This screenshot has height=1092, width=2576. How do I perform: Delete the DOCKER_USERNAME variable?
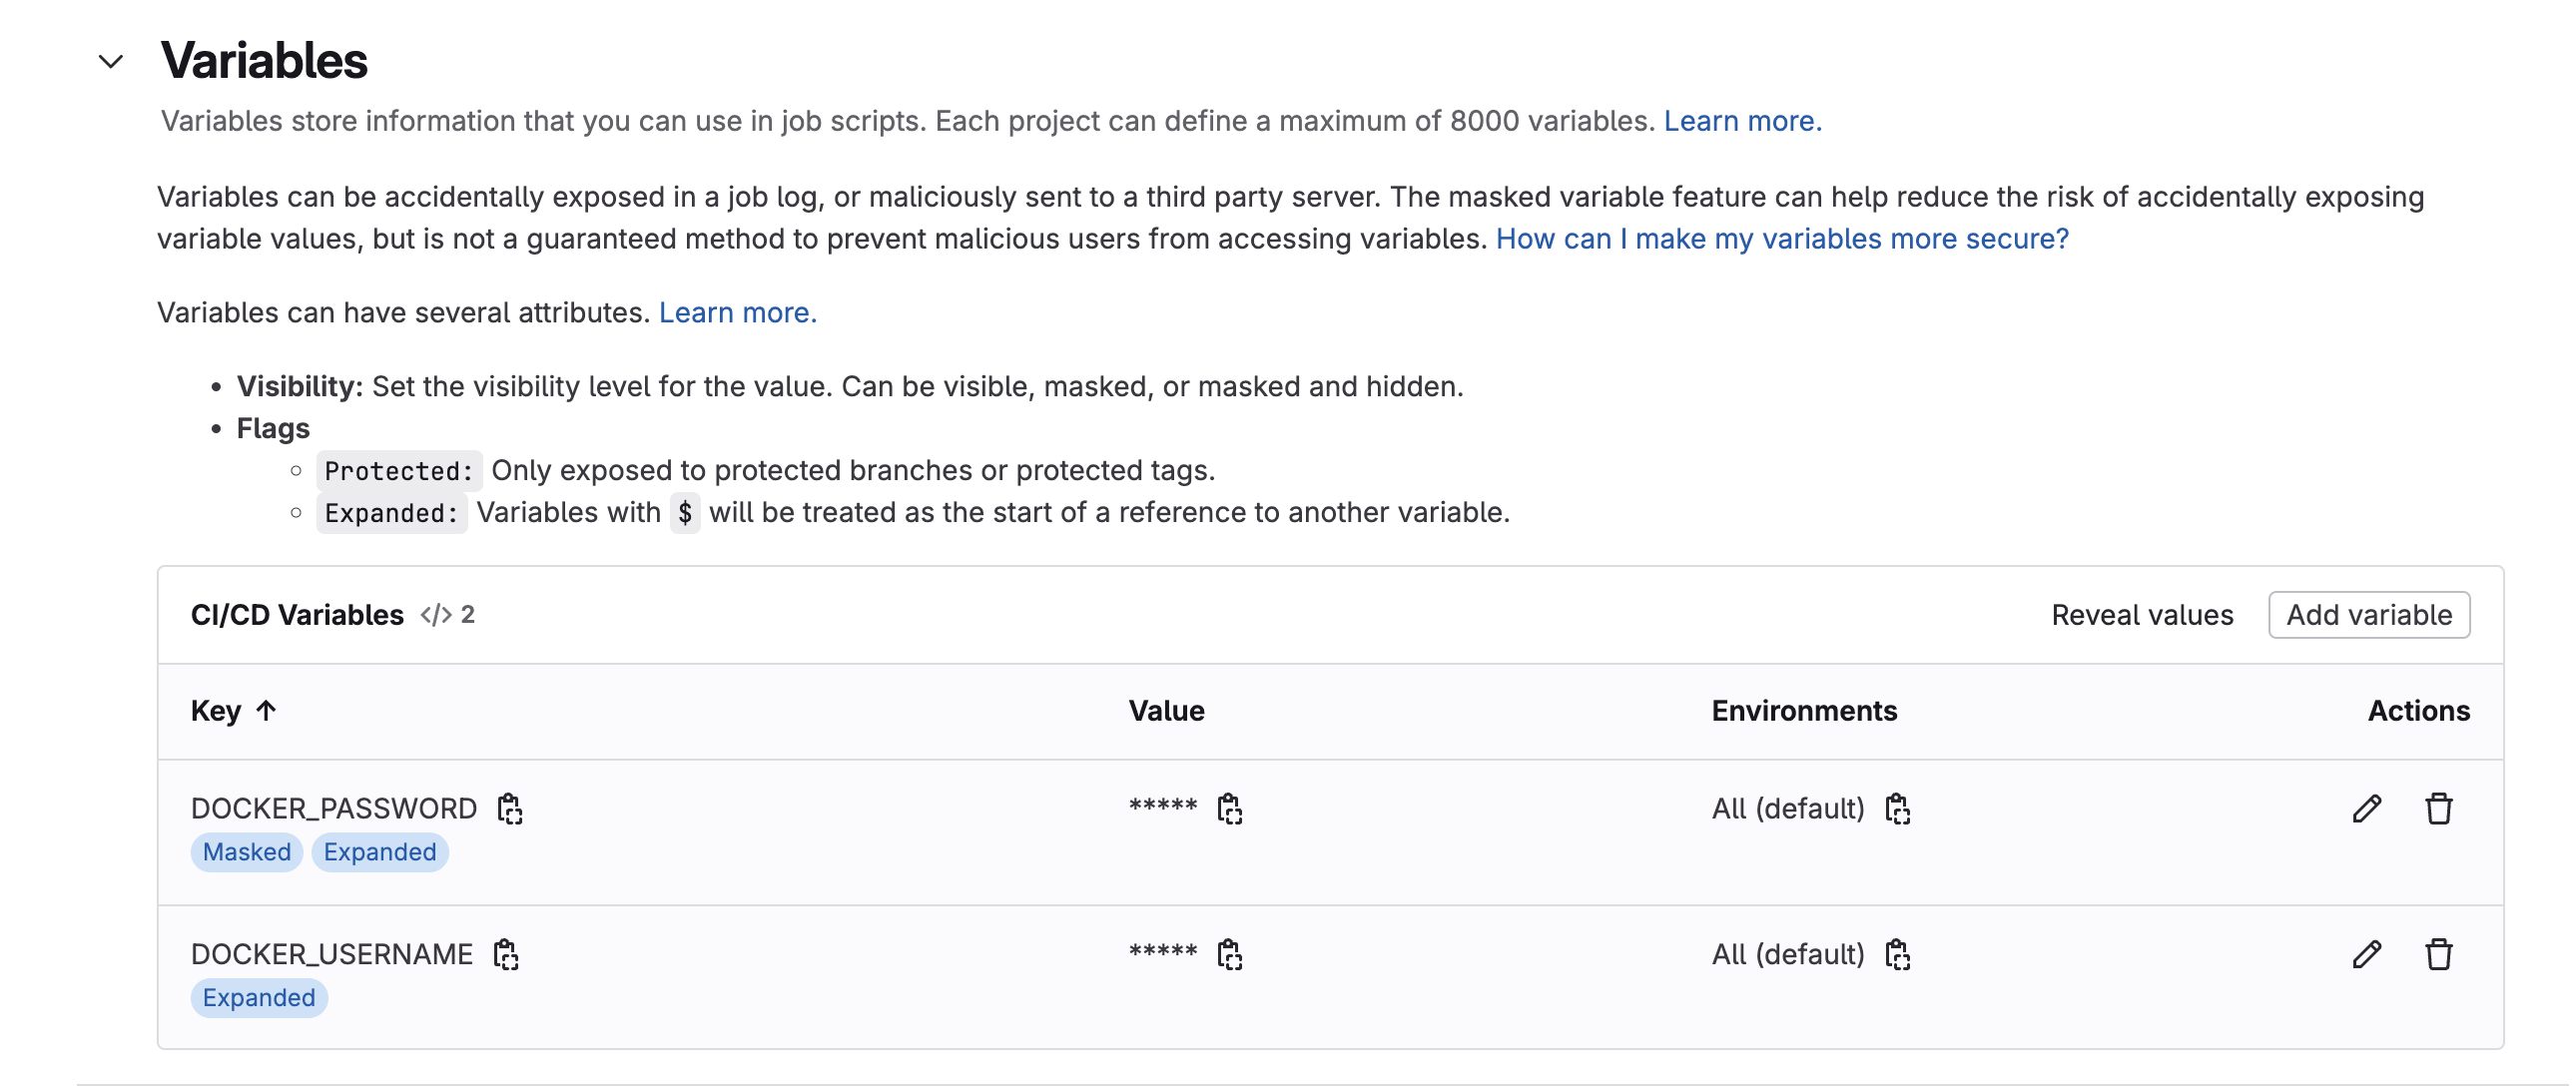tap(2439, 954)
